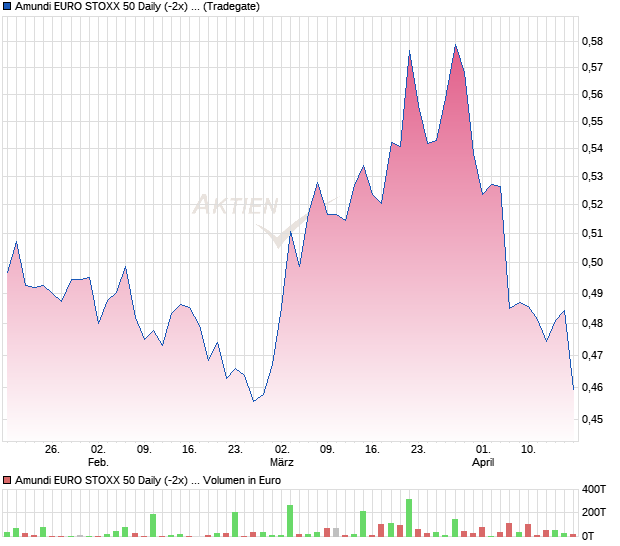Click the 0,49 price axis label
620x546 pixels.
592,293
